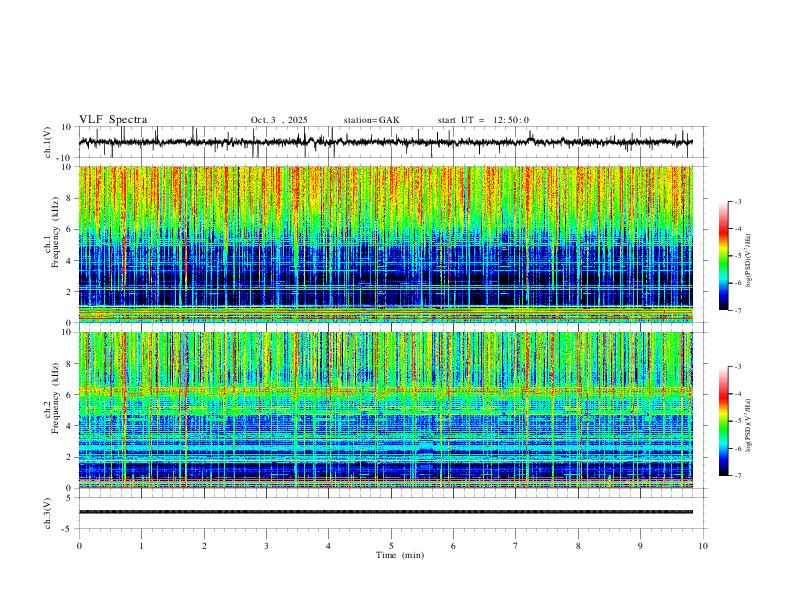The height and width of the screenshot is (612, 792).
Task: Click the ch.2 "Frequency (kHz)" axis label
Action: tap(55, 398)
